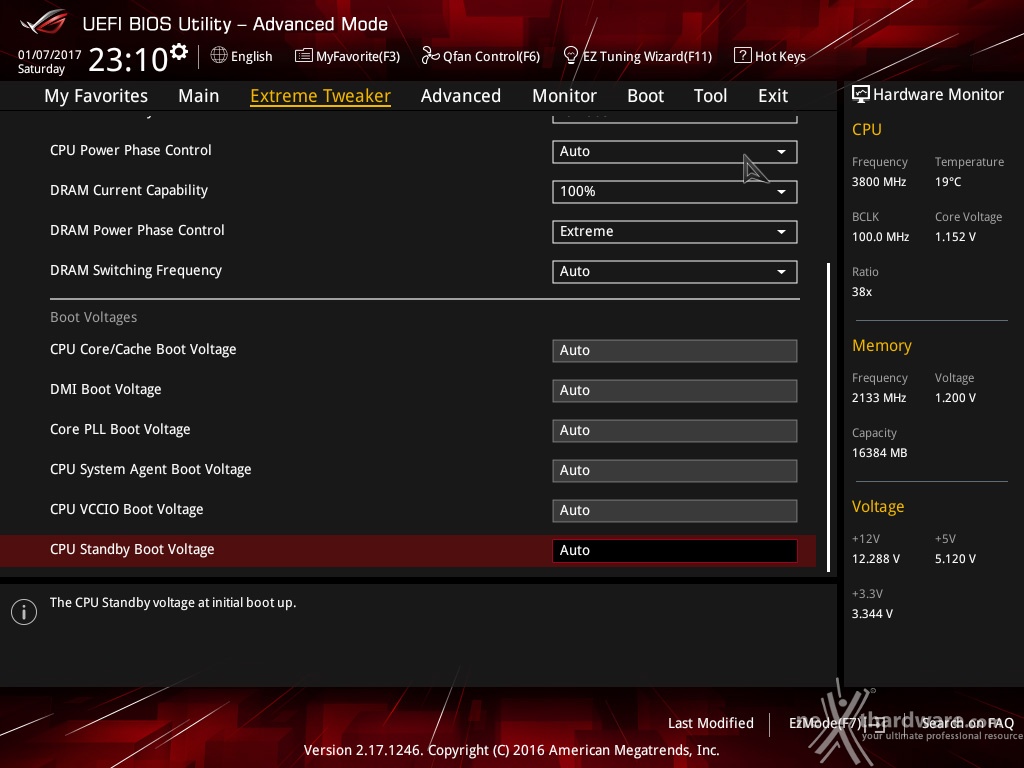Expand DRAM Current Capability dropdown

tap(675, 191)
